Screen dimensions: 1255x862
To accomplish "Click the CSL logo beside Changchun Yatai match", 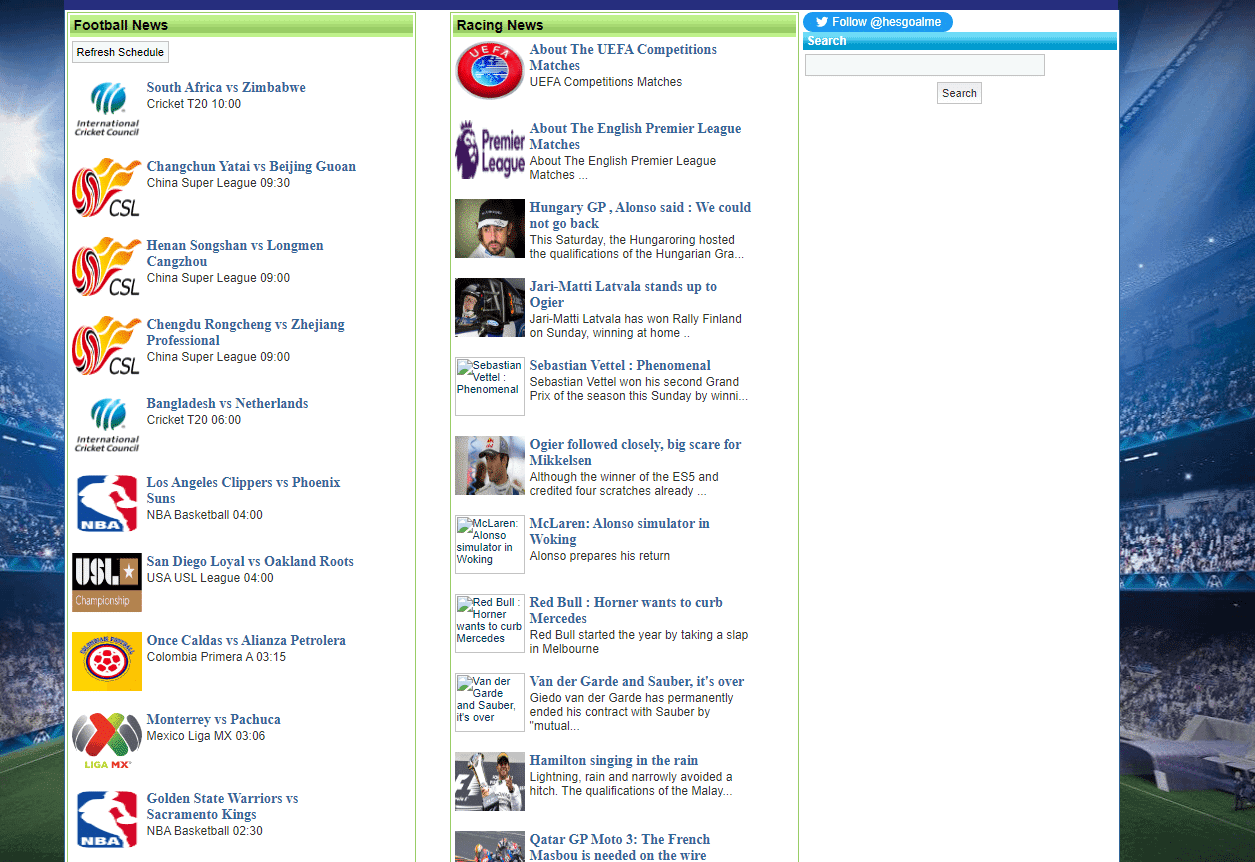I will pos(107,187).
